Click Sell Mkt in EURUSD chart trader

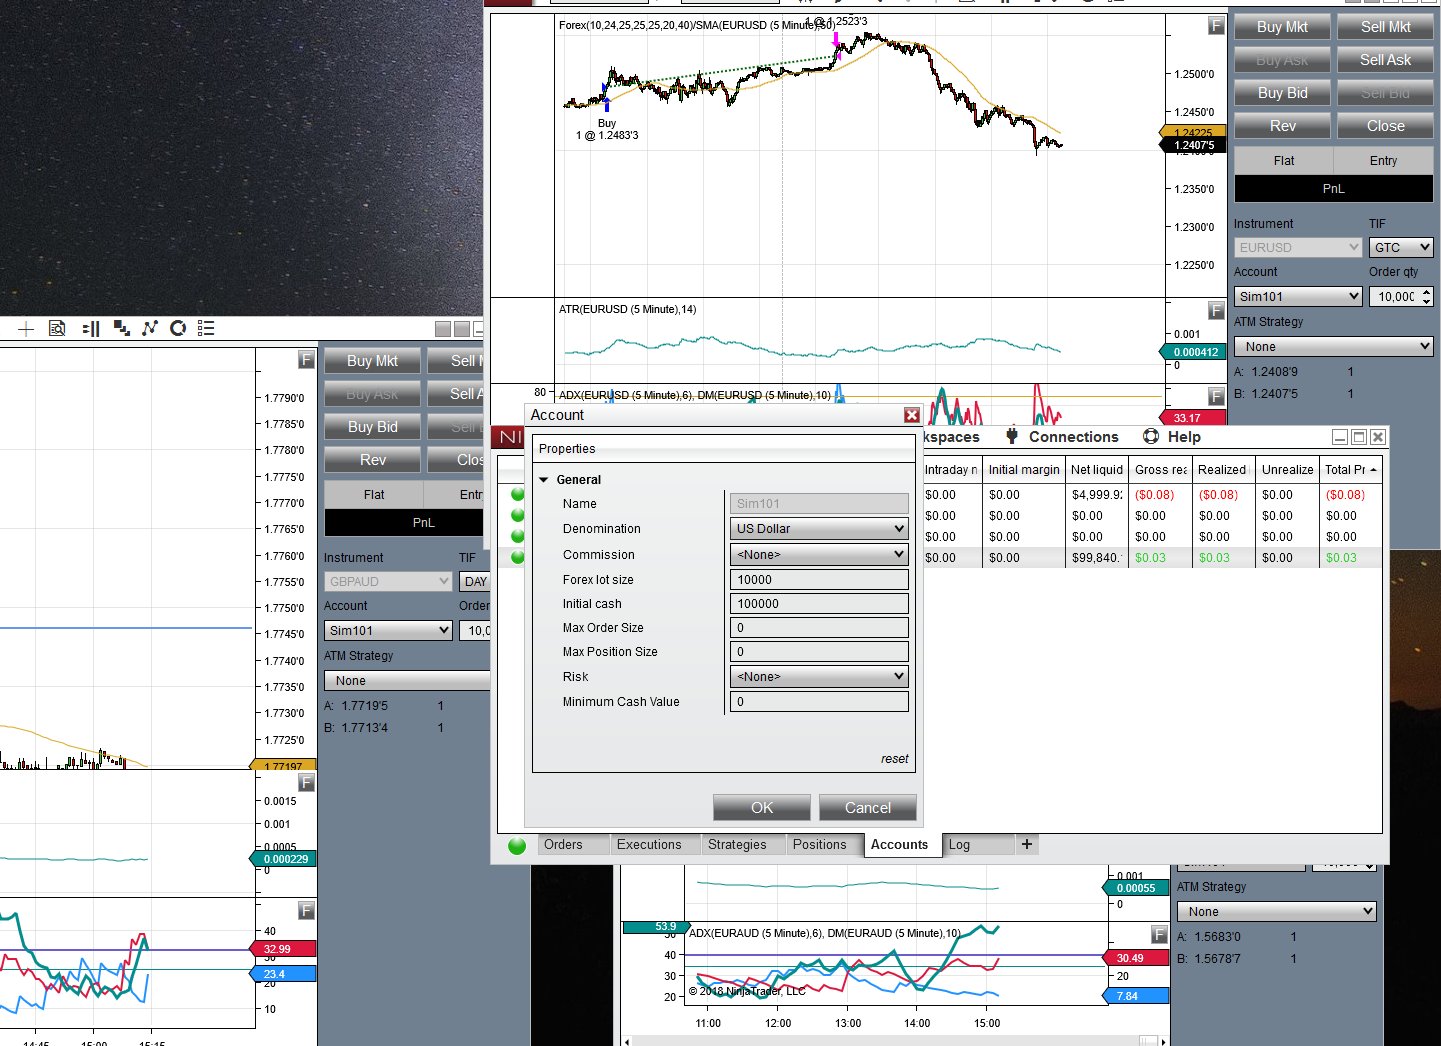point(1385,27)
